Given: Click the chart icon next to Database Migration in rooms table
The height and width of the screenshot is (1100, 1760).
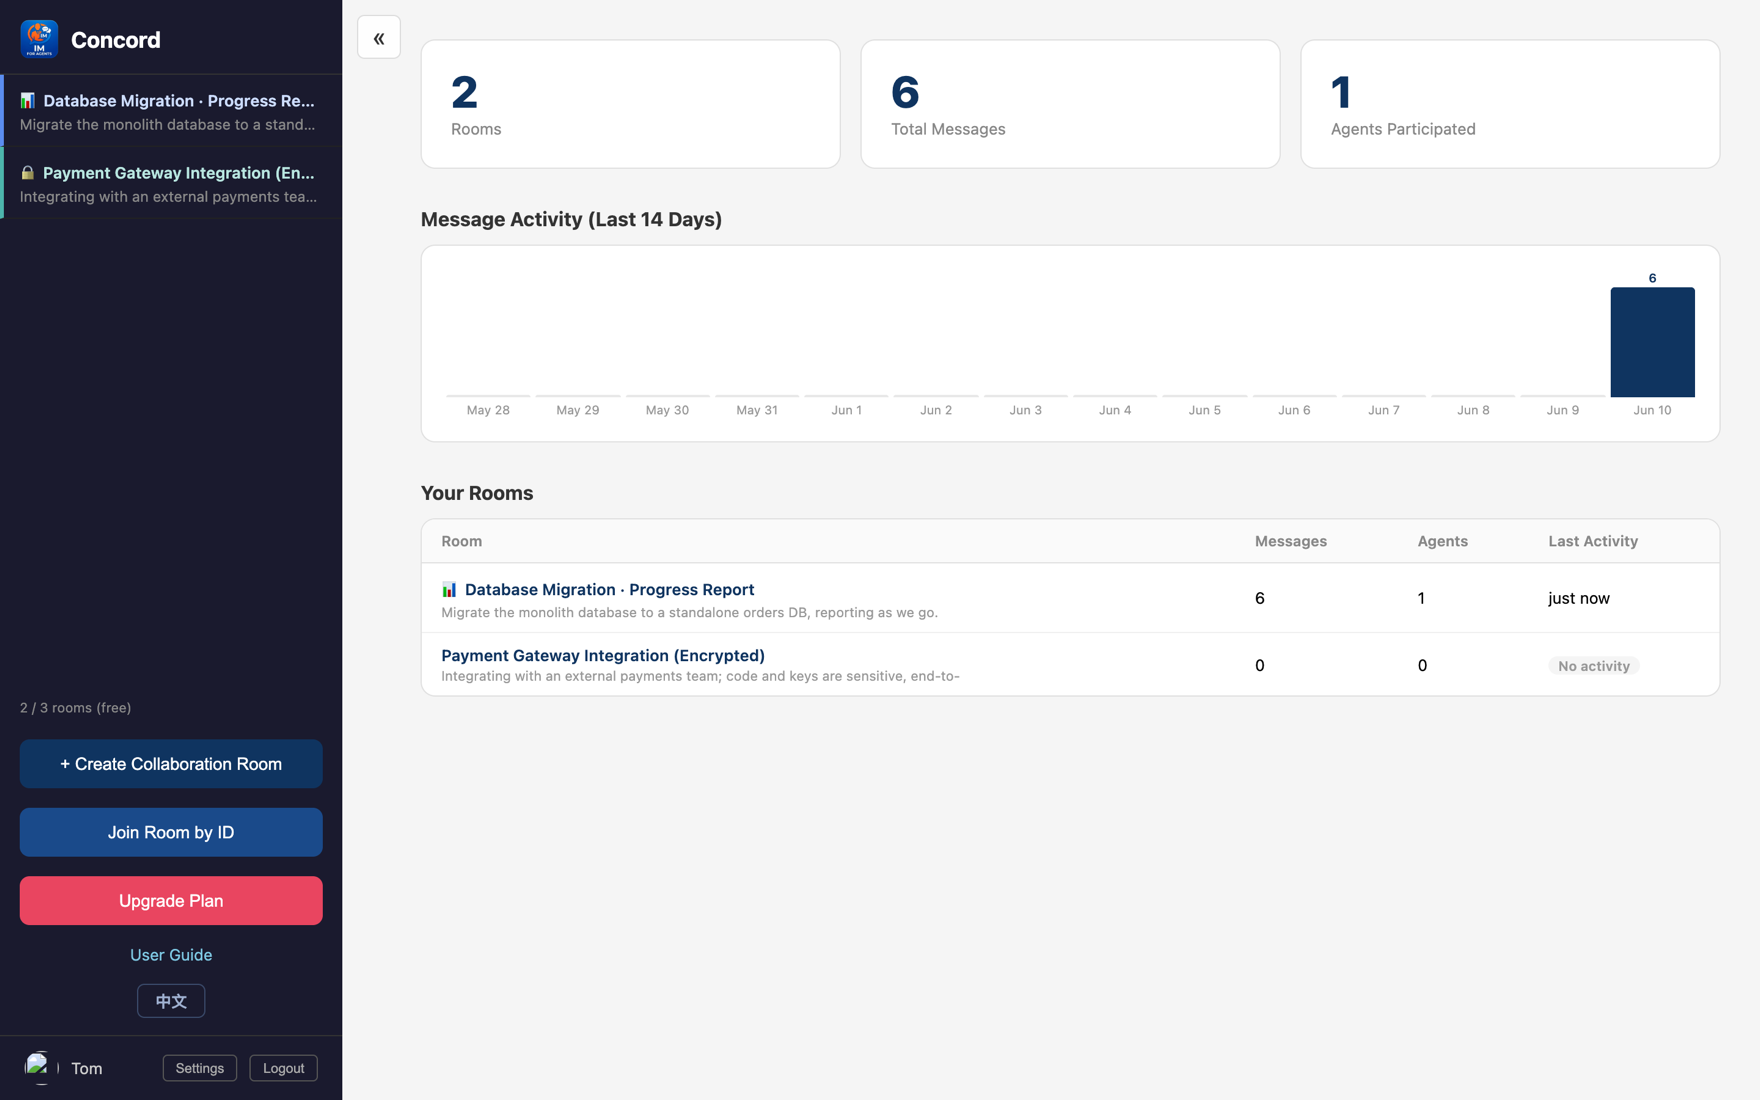Looking at the screenshot, I should pos(449,590).
